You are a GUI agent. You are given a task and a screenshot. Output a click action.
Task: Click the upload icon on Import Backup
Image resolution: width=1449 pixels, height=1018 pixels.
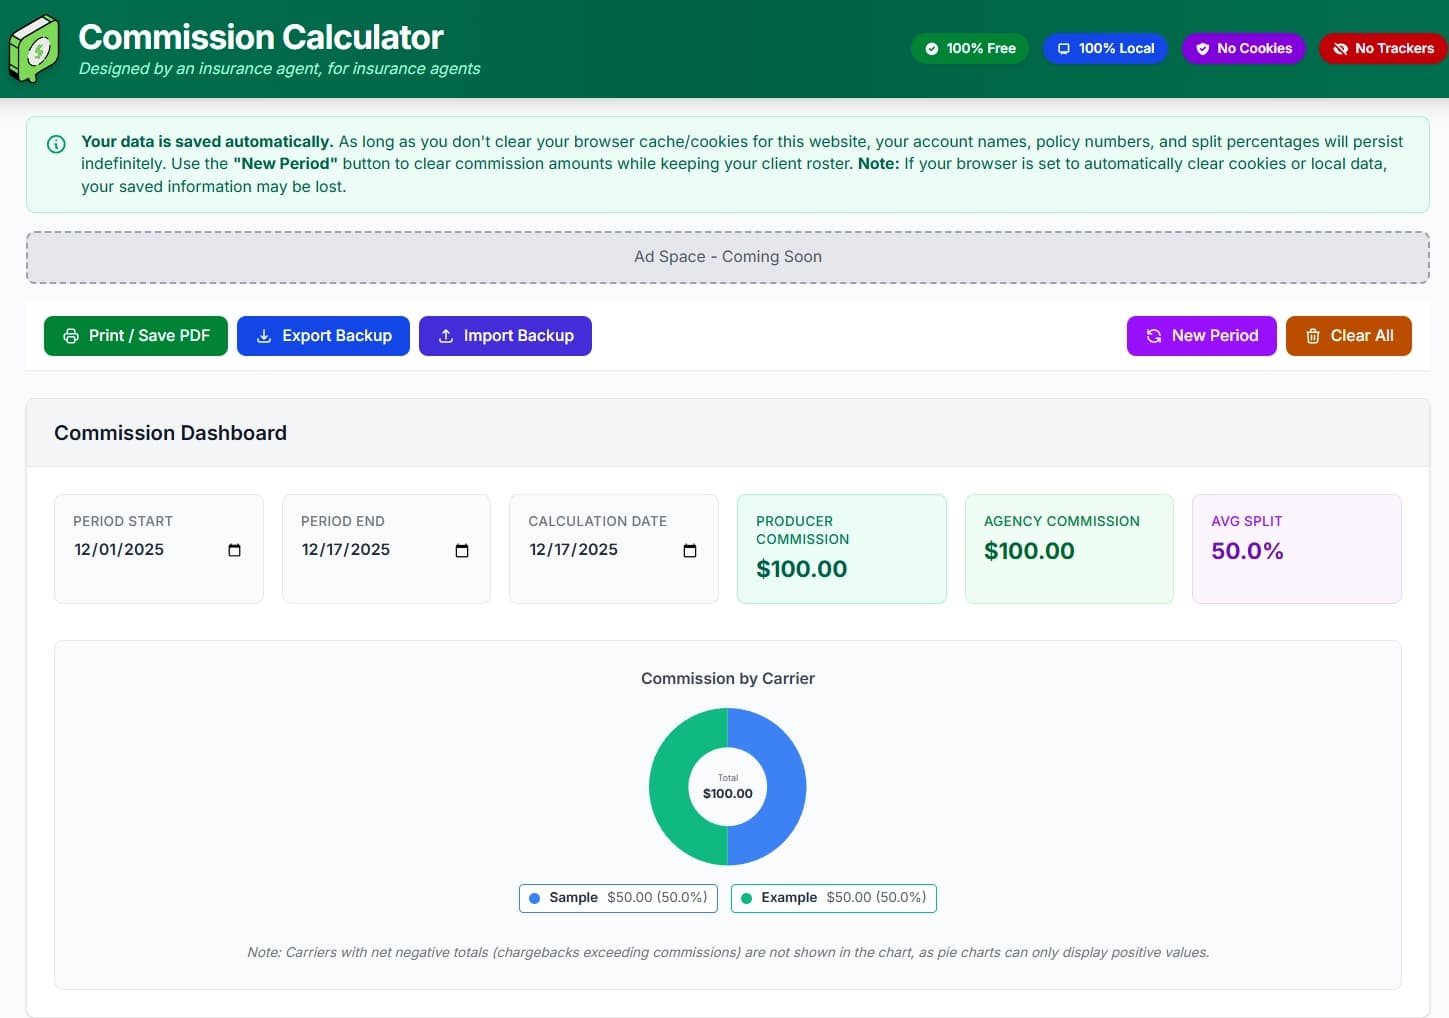click(446, 336)
